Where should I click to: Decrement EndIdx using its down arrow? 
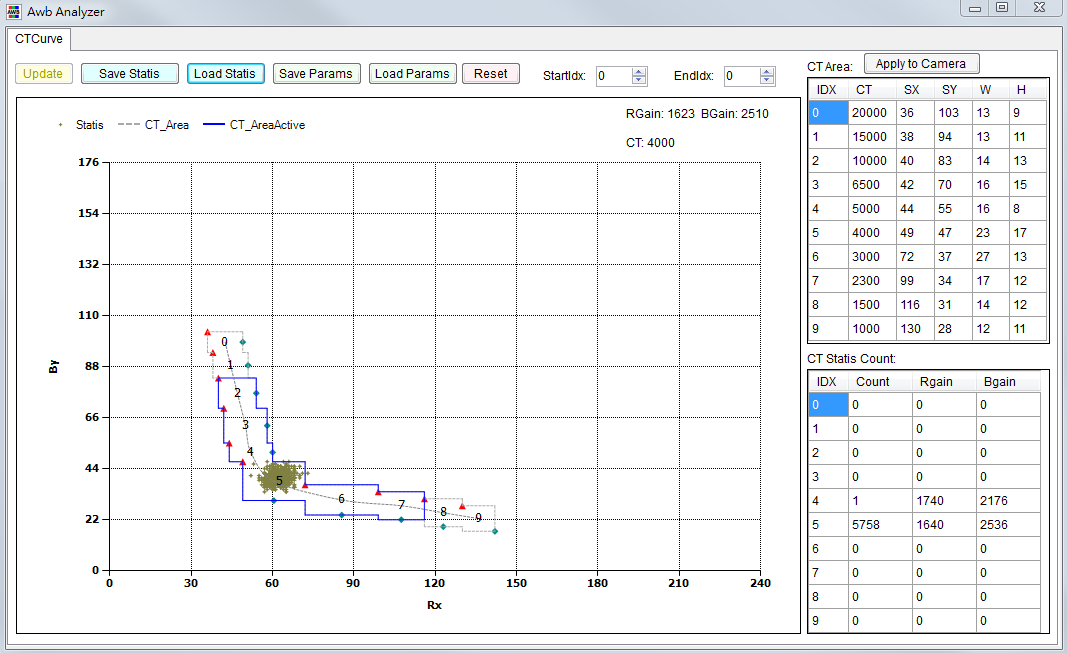[767, 78]
